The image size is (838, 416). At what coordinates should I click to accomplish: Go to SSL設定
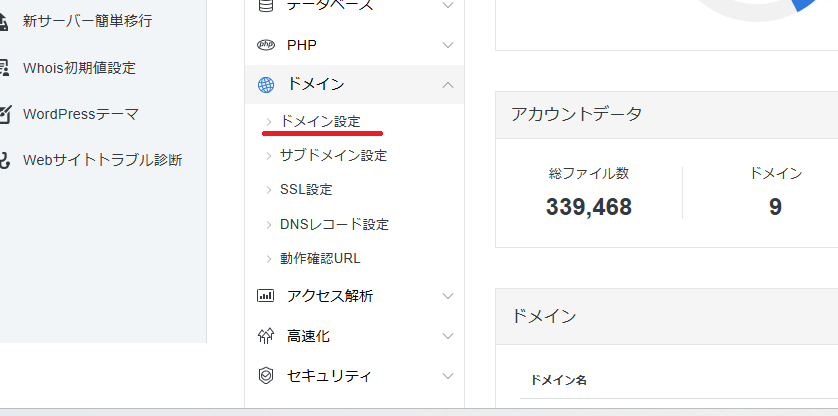(x=306, y=189)
